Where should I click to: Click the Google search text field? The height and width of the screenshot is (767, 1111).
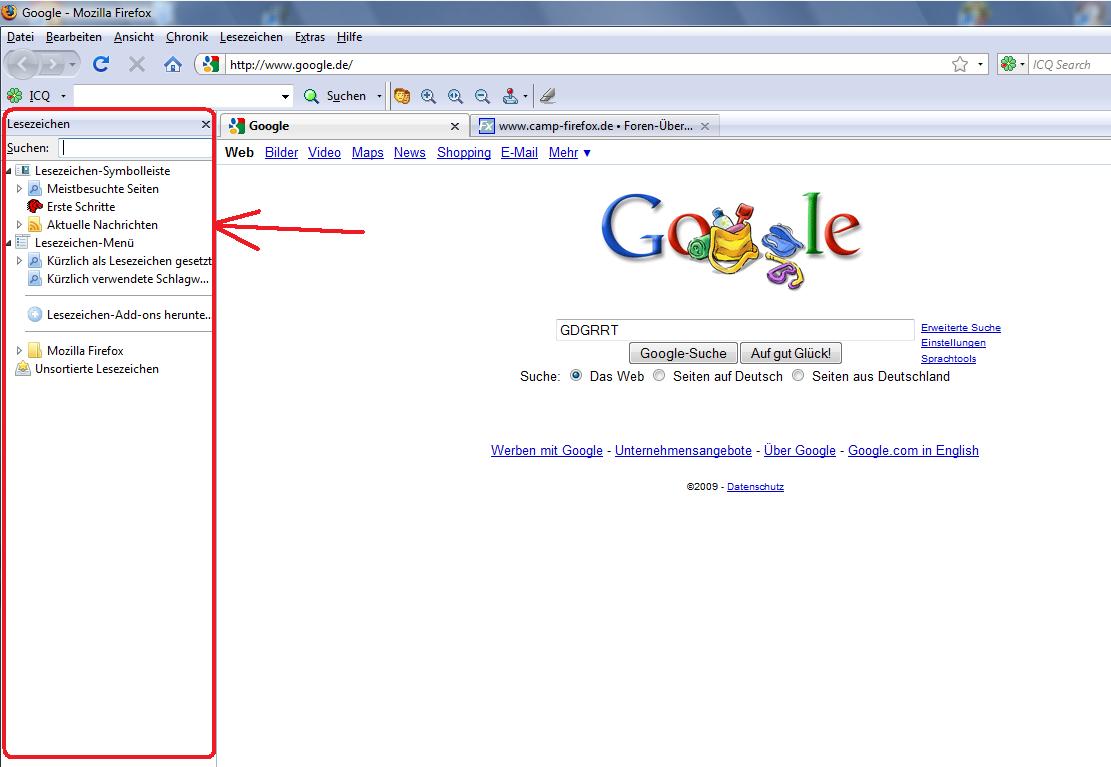click(735, 330)
